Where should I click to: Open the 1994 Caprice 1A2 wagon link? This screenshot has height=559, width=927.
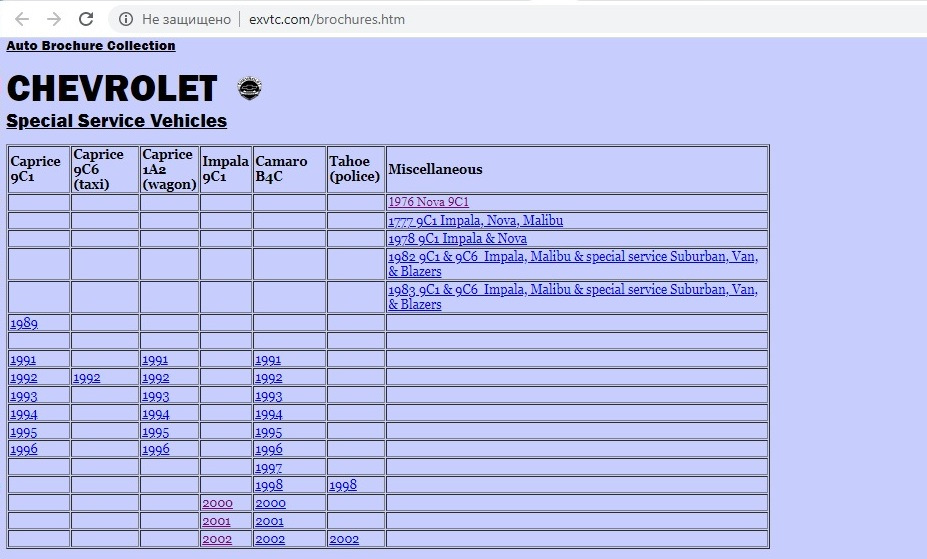pyautogui.click(x=155, y=414)
